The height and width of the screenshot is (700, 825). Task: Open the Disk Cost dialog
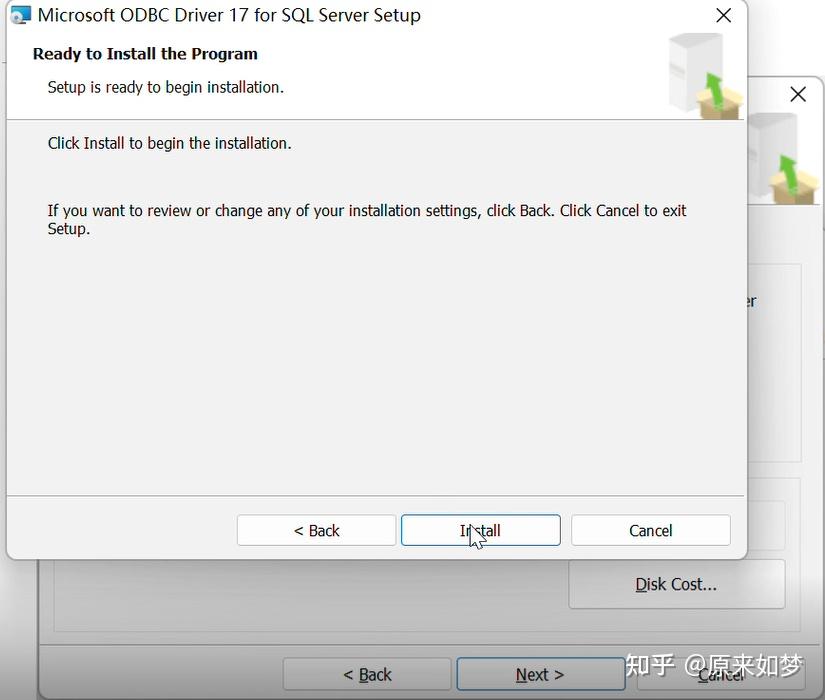[676, 584]
